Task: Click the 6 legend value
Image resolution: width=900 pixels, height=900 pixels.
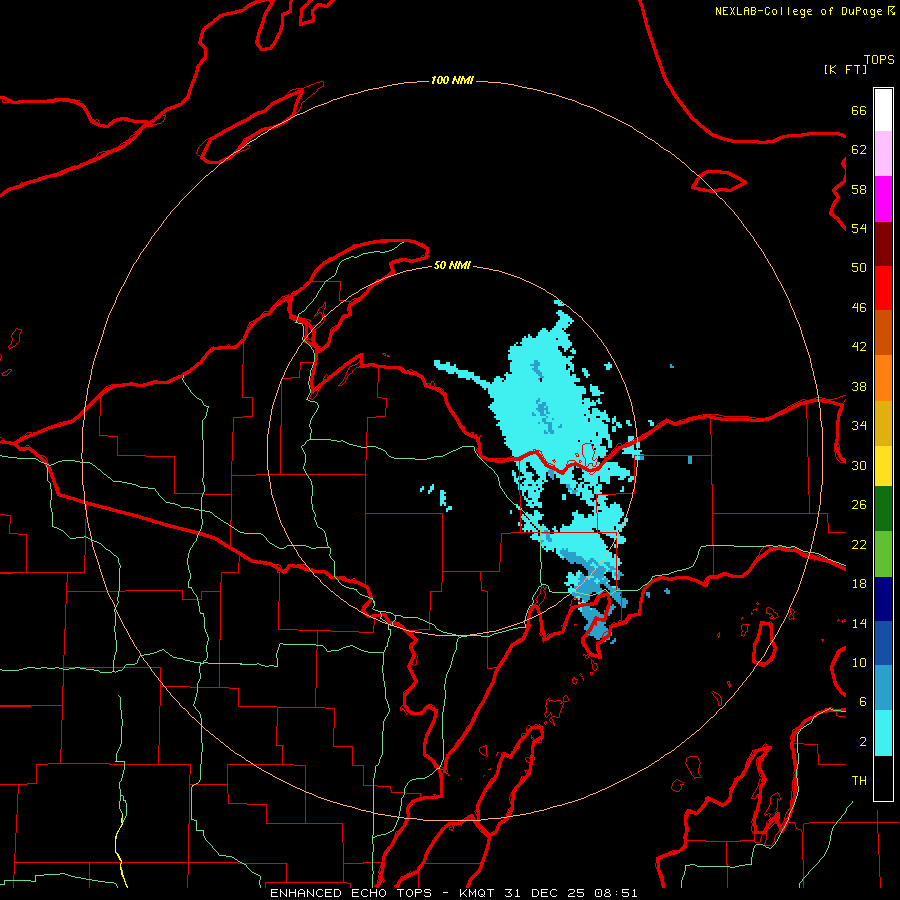Action: coord(863,702)
